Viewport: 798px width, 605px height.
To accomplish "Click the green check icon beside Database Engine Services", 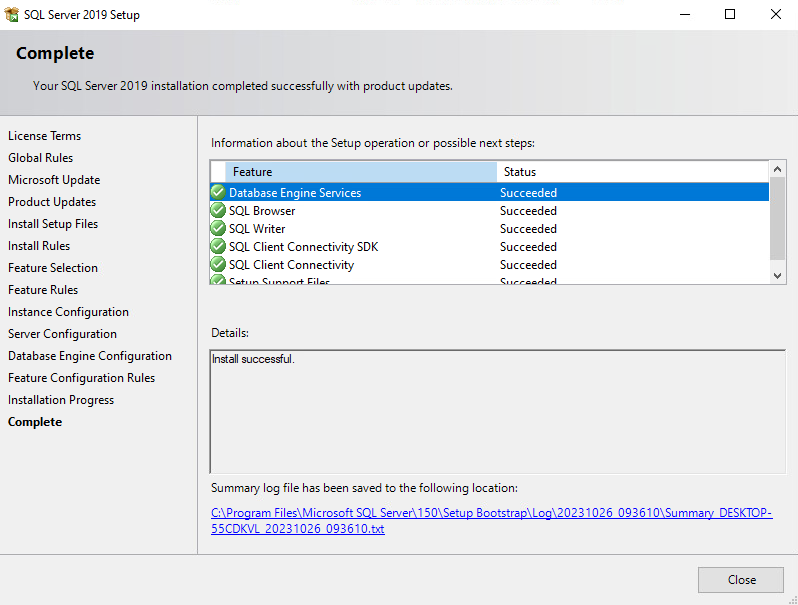I will (x=218, y=192).
